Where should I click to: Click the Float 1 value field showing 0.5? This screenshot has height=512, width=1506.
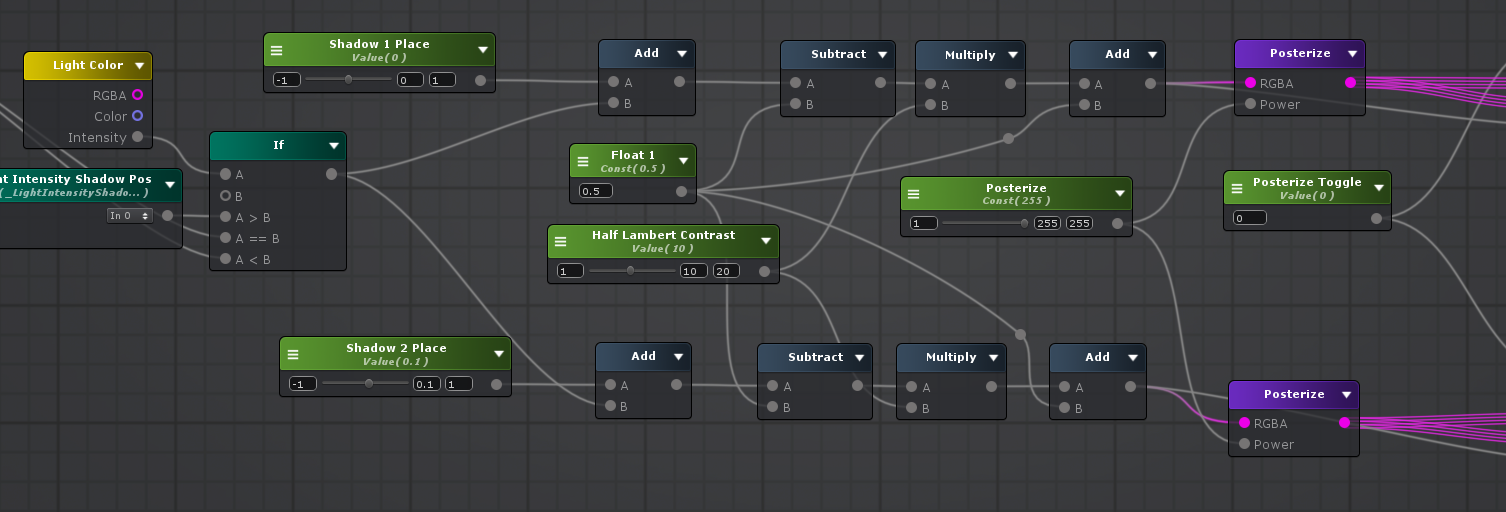click(x=596, y=191)
